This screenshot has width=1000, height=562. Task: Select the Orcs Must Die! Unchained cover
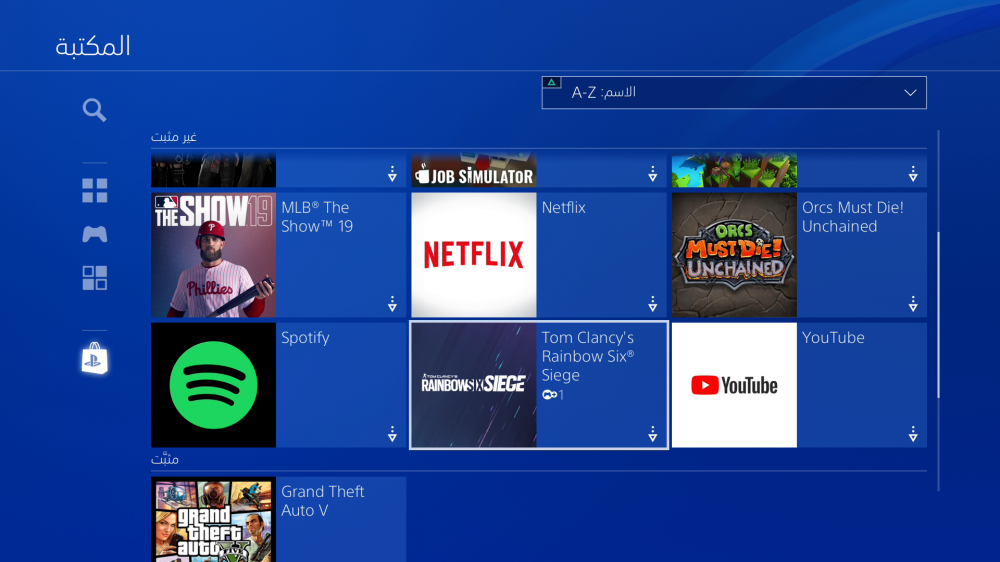[734, 255]
